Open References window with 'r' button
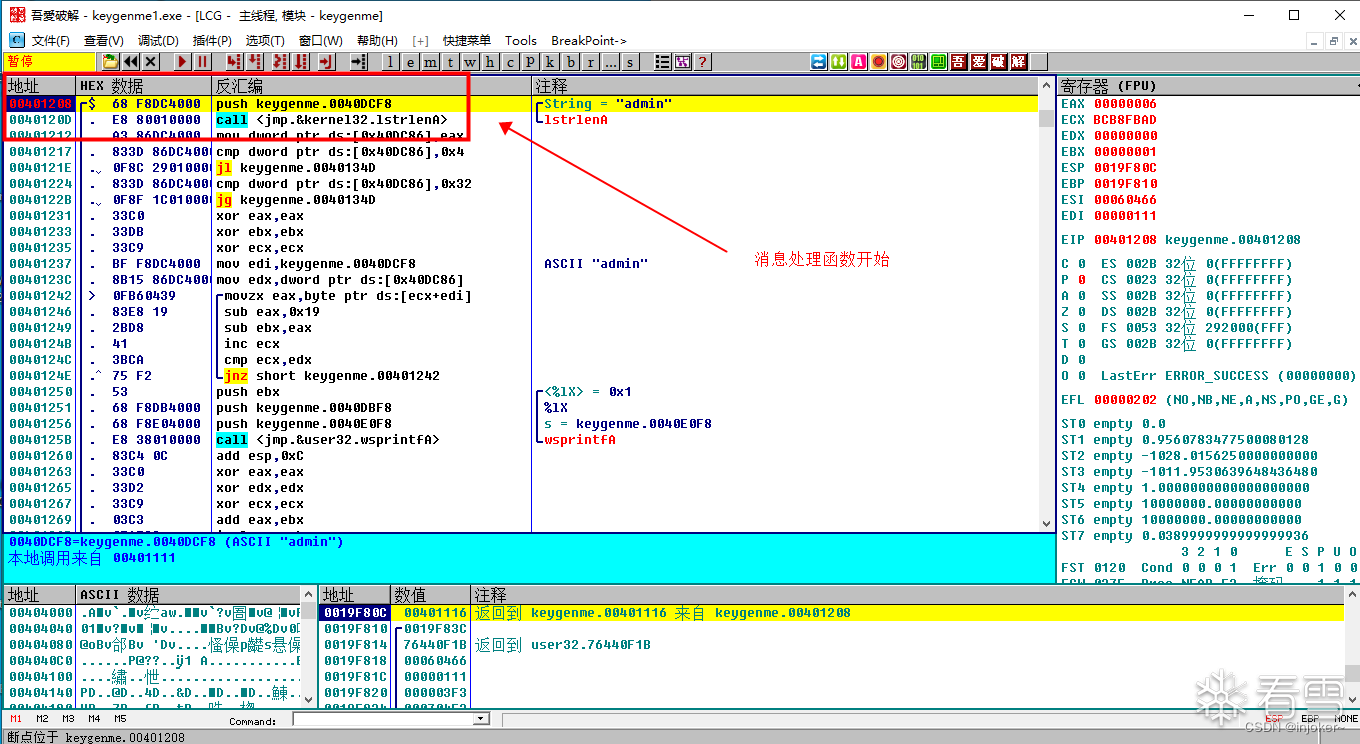The width and height of the screenshot is (1360, 744). (590, 62)
